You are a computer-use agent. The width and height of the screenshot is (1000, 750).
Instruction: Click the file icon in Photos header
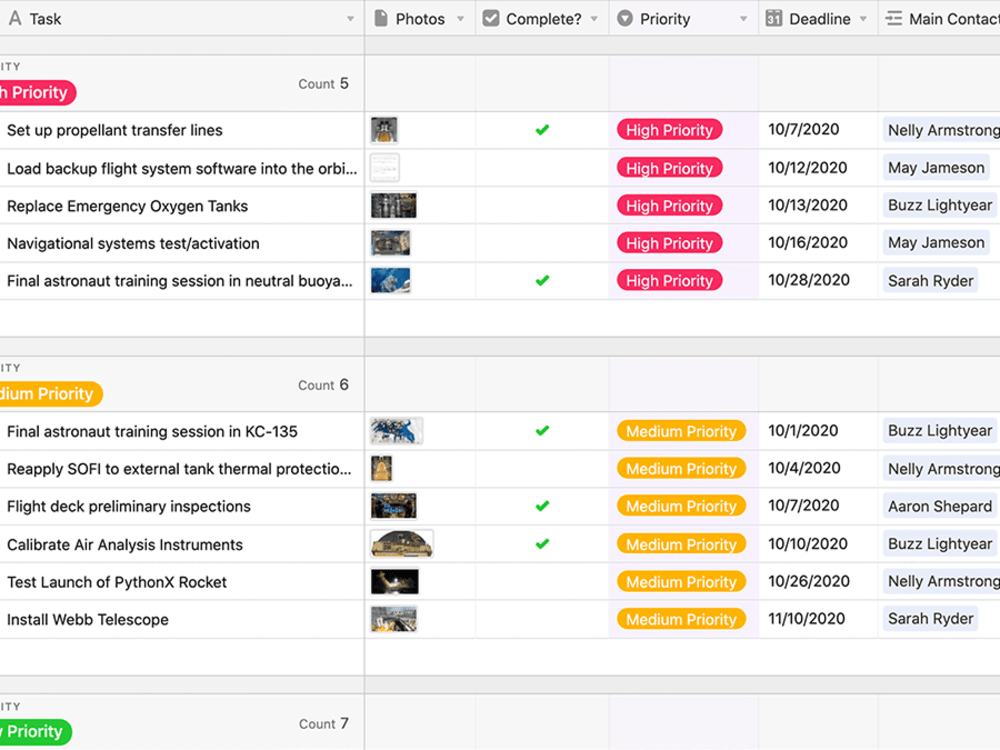pyautogui.click(x=381, y=18)
